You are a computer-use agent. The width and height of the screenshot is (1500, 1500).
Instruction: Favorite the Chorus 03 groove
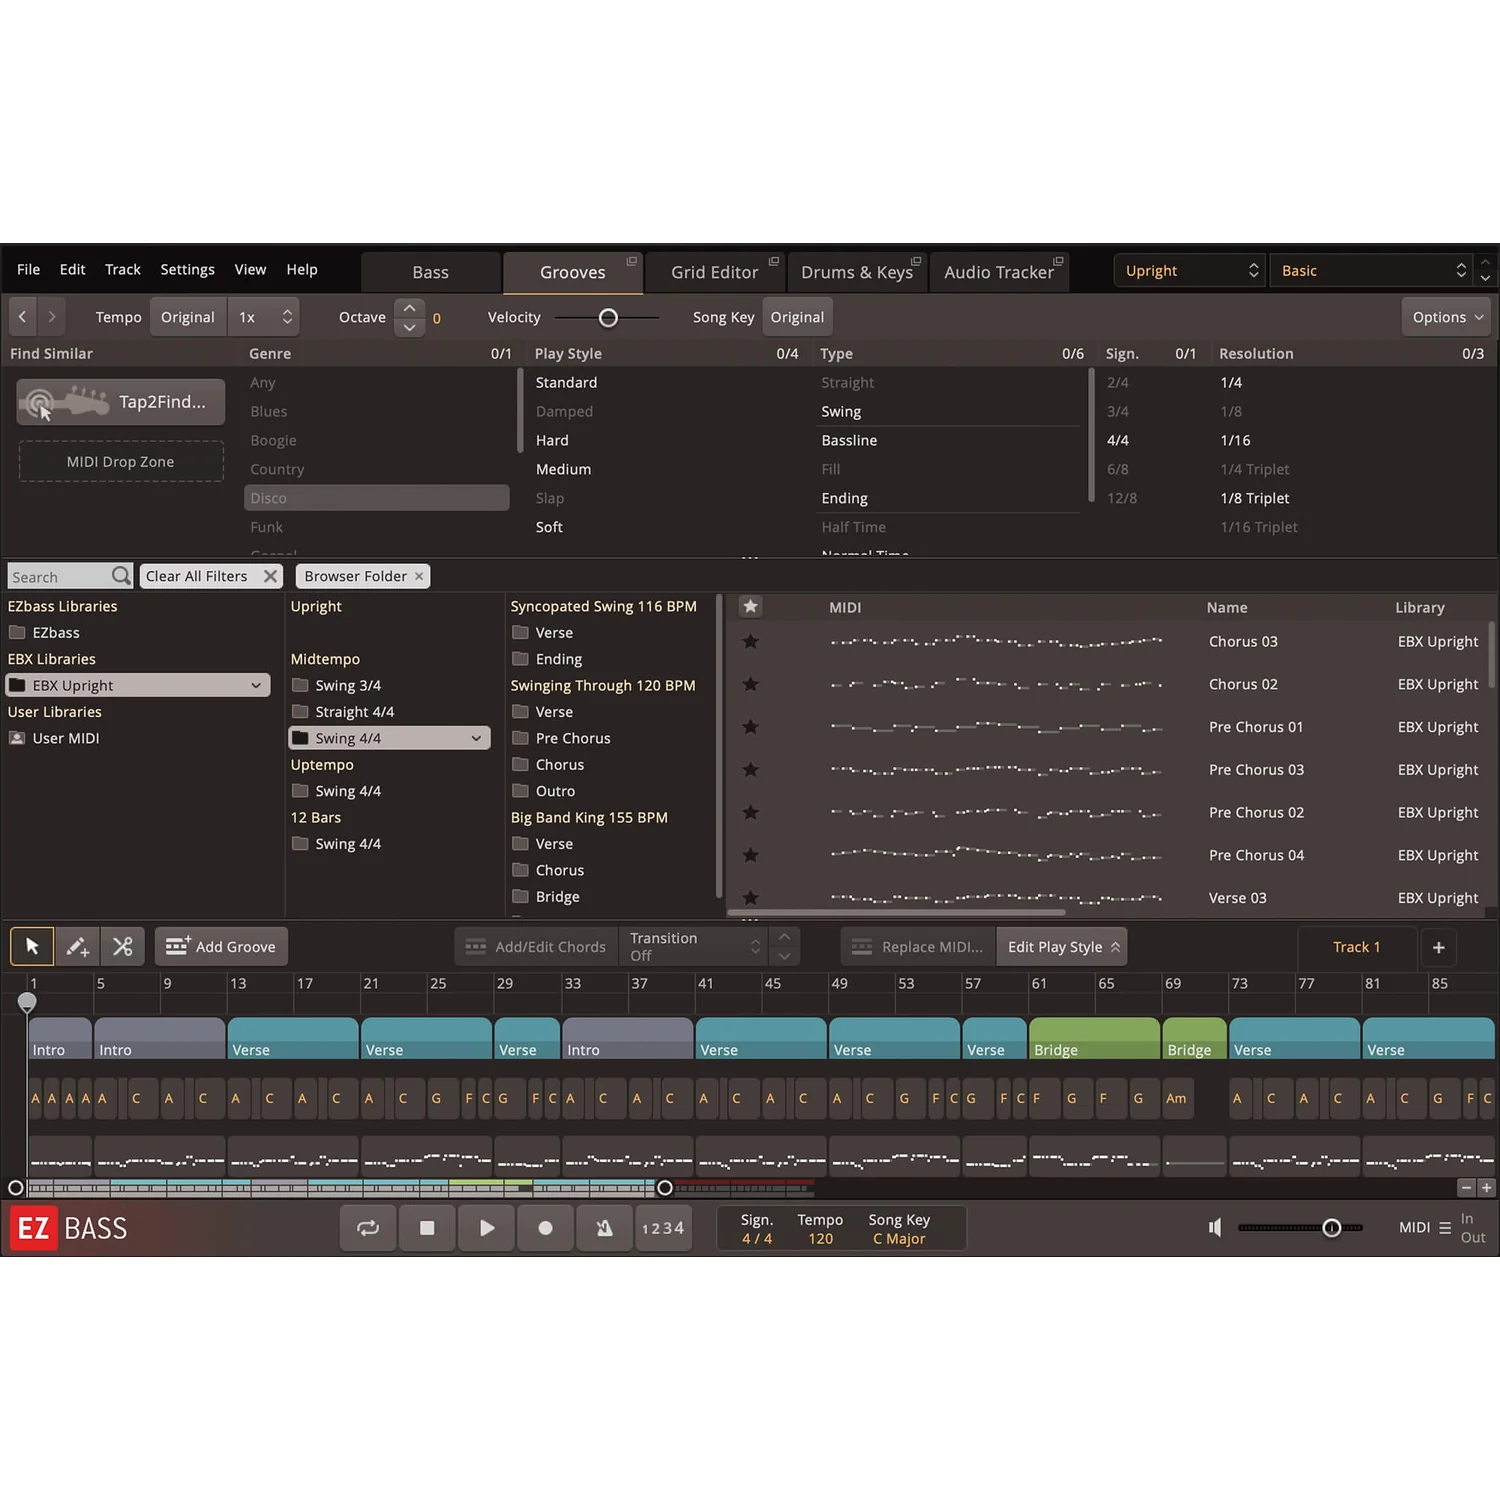pos(750,641)
